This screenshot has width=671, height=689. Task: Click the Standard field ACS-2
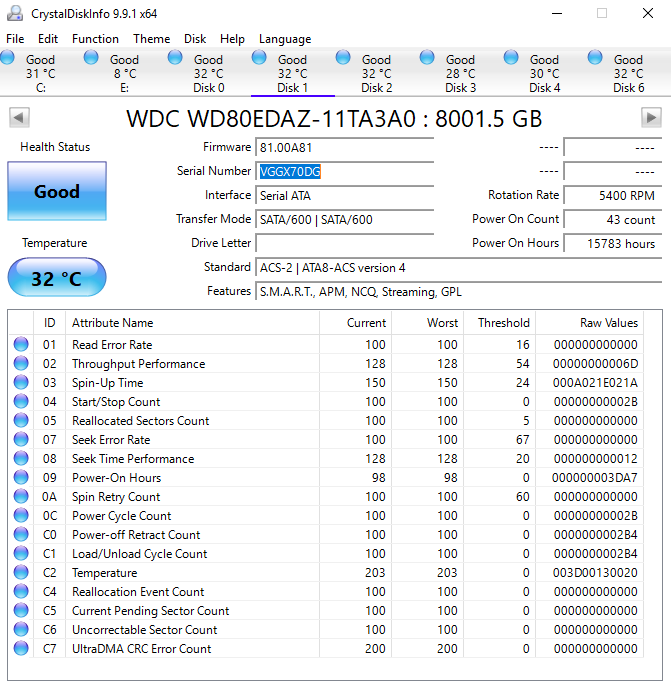pyautogui.click(x=459, y=267)
